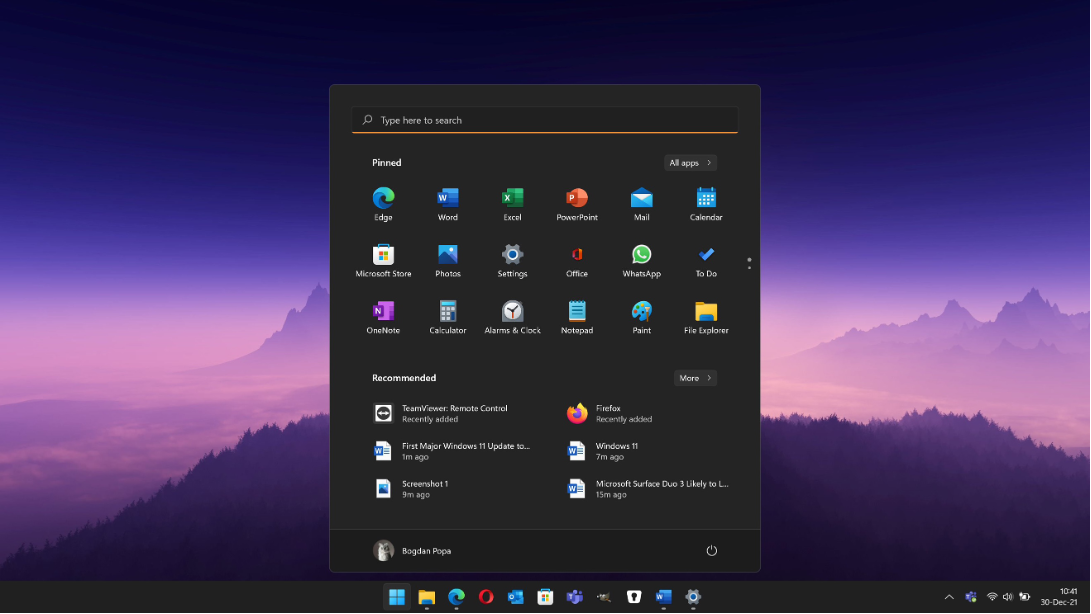The width and height of the screenshot is (1091, 614).
Task: Open Bogdan Popa user account menu
Action: pyautogui.click(x=412, y=551)
